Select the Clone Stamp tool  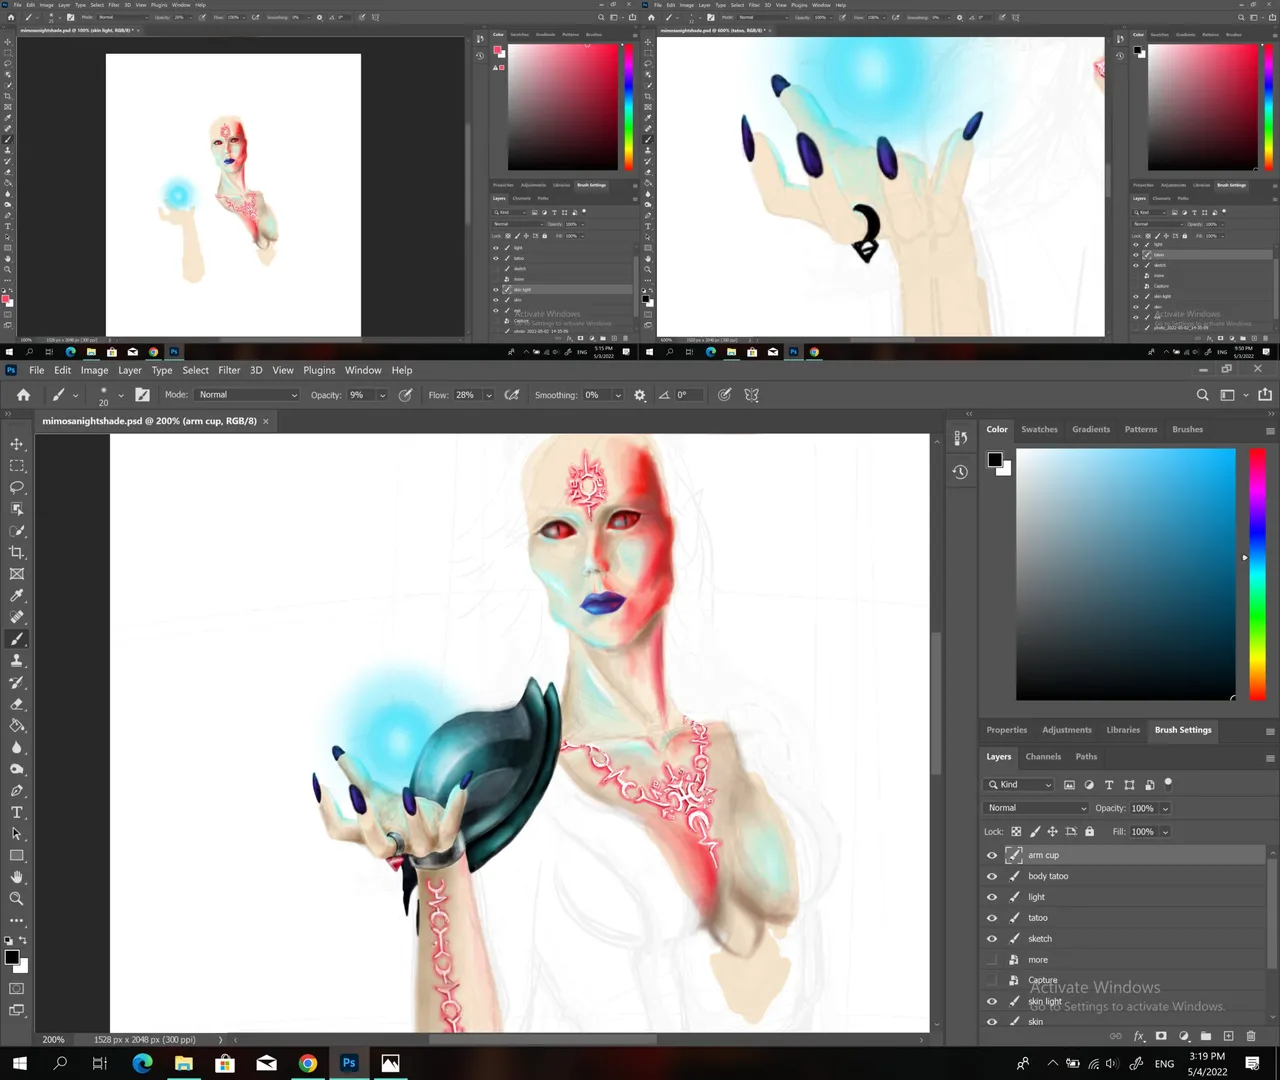point(17,661)
